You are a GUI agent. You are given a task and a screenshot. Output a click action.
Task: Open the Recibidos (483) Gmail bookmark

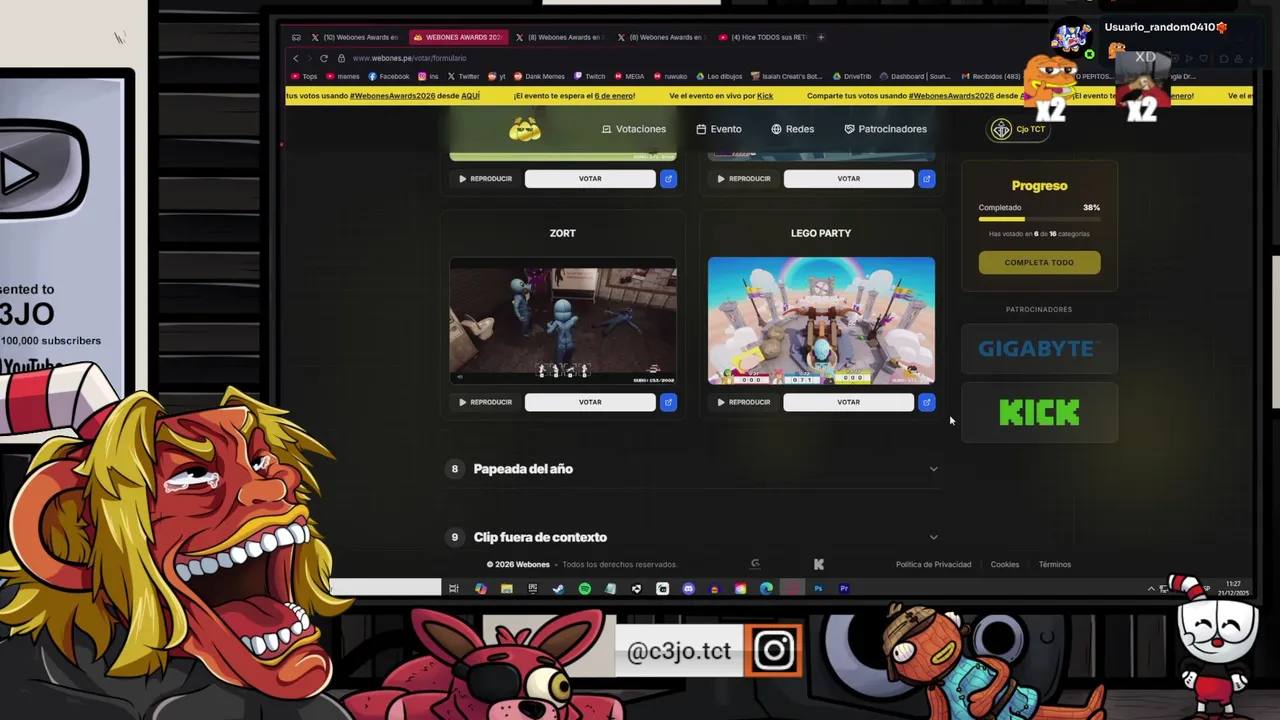click(991, 76)
